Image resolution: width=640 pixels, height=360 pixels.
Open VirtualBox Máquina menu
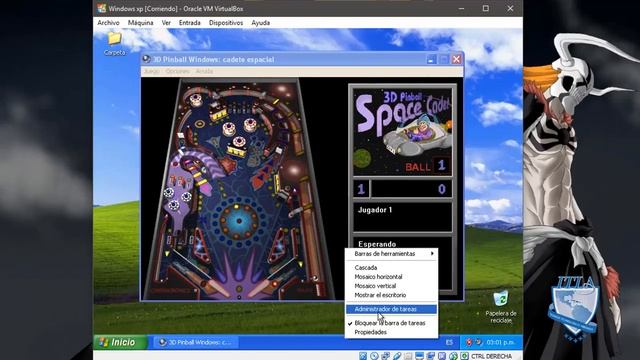(x=140, y=23)
